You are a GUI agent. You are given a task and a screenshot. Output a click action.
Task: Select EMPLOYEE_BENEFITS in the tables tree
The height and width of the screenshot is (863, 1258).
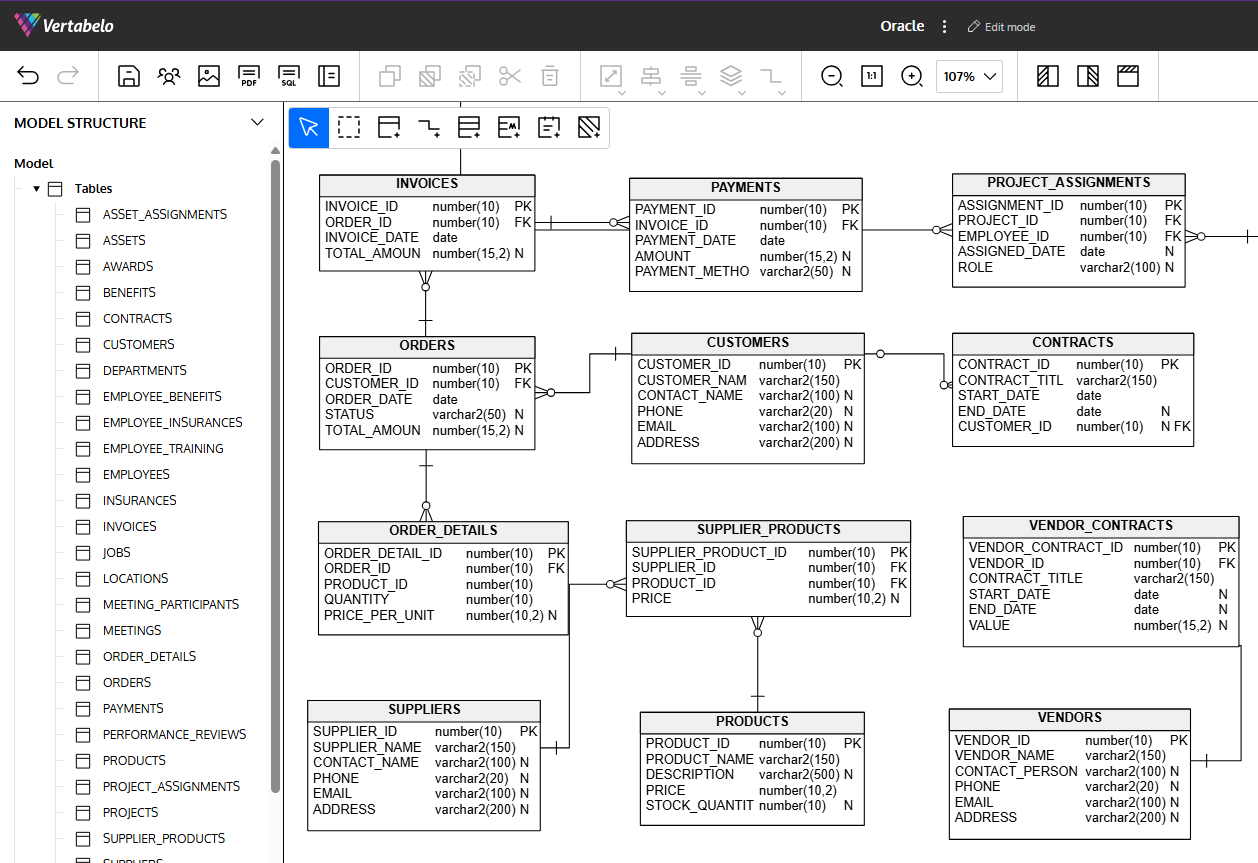[x=162, y=396]
